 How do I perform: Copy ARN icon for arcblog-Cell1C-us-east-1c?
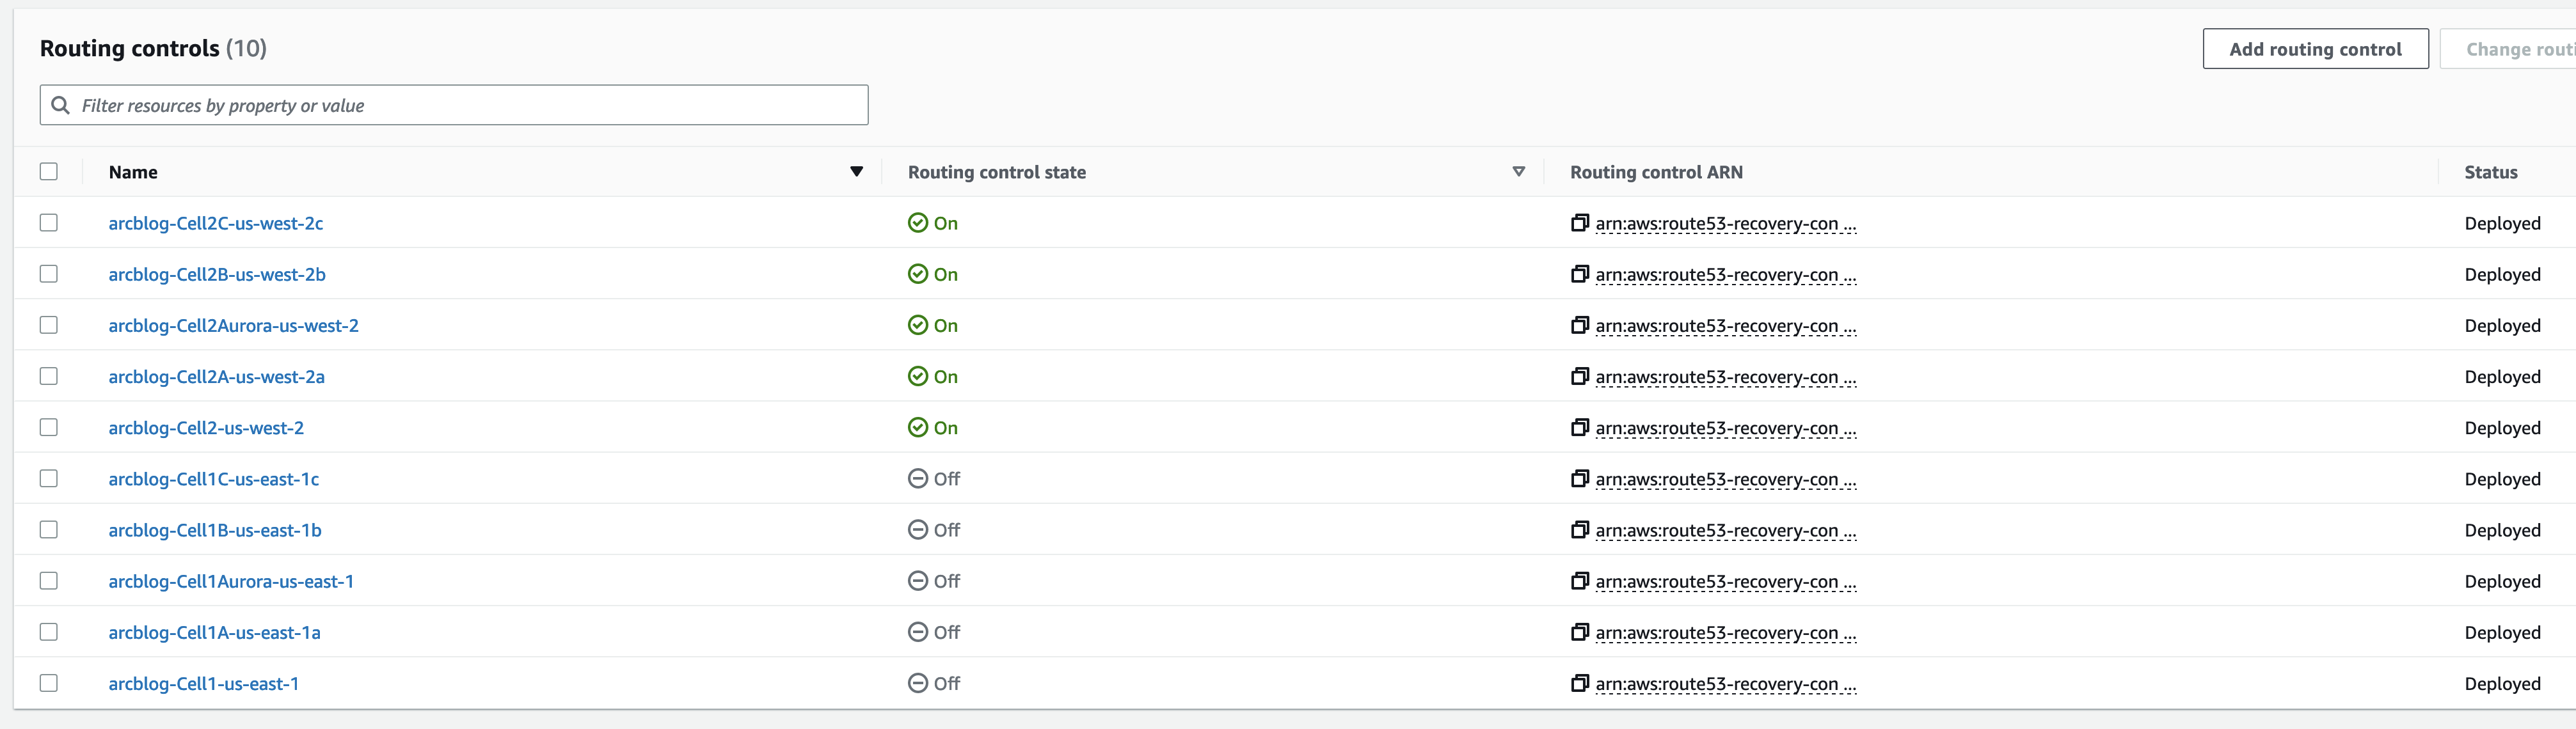coord(1579,478)
